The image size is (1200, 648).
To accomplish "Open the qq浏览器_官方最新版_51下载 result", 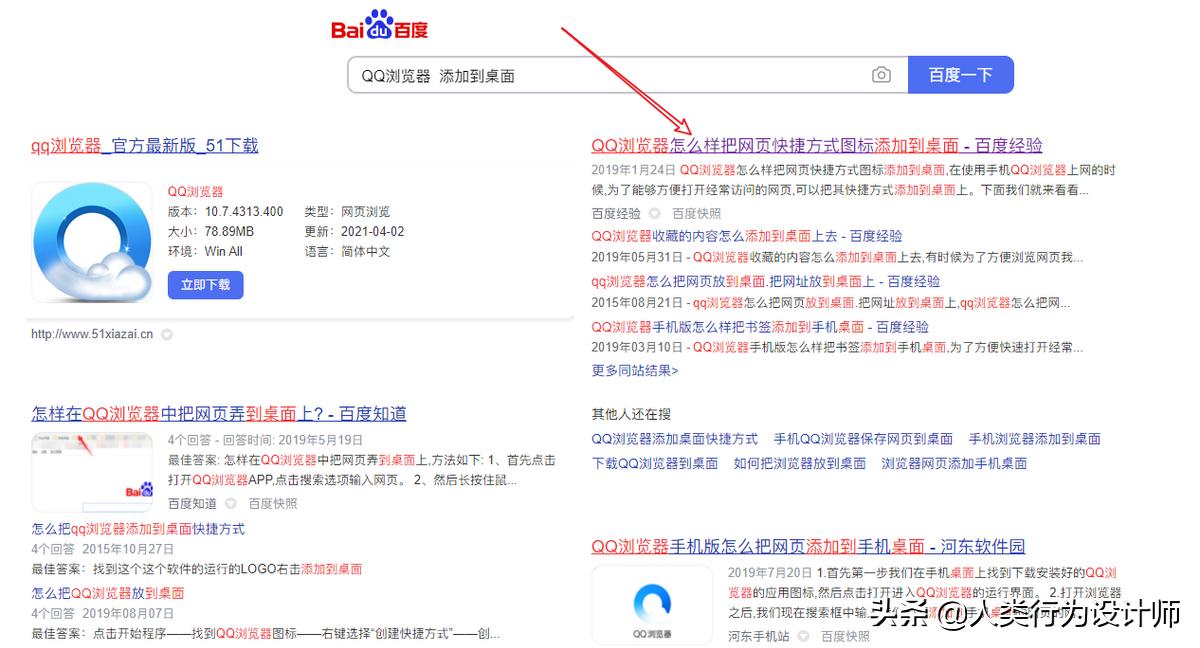I will (143, 145).
